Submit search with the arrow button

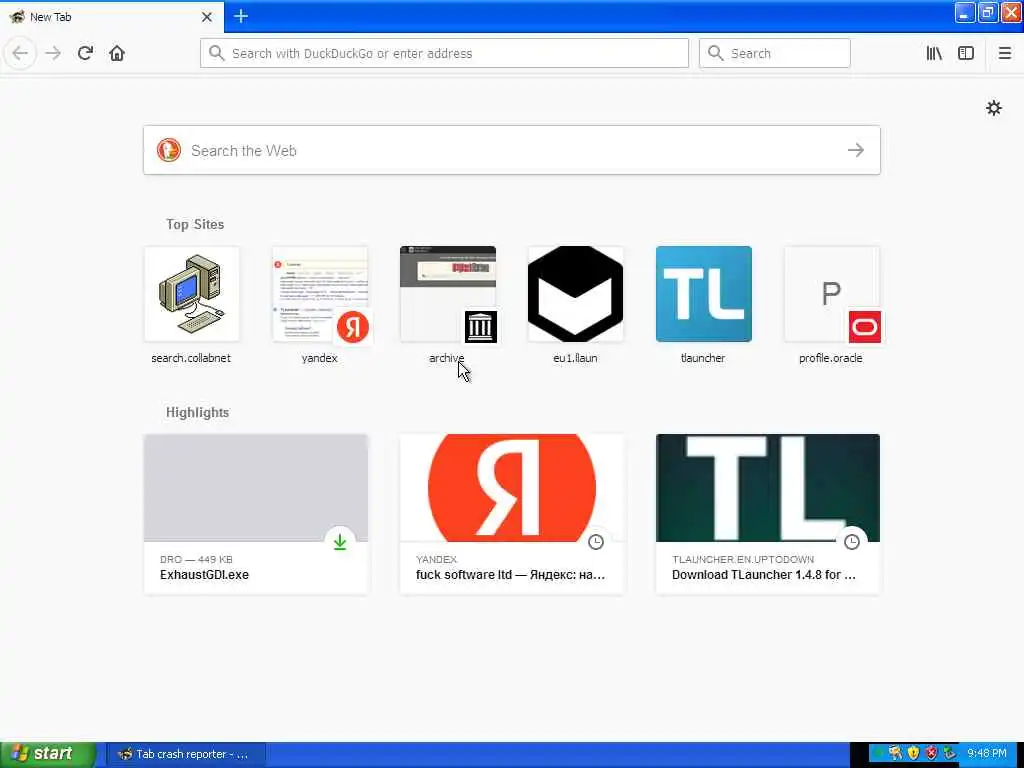[x=856, y=150]
